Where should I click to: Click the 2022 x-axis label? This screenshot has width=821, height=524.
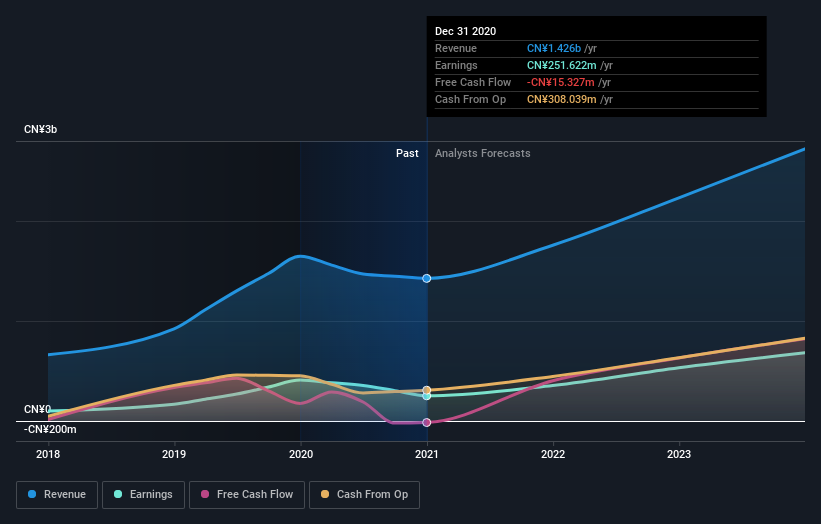tap(553, 454)
